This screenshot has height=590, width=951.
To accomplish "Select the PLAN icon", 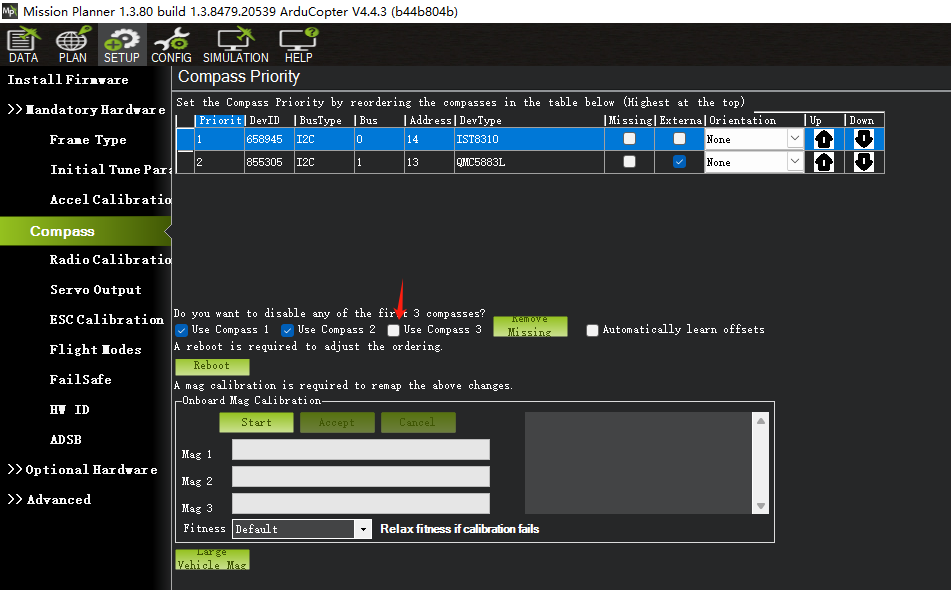I will pyautogui.click(x=71, y=44).
